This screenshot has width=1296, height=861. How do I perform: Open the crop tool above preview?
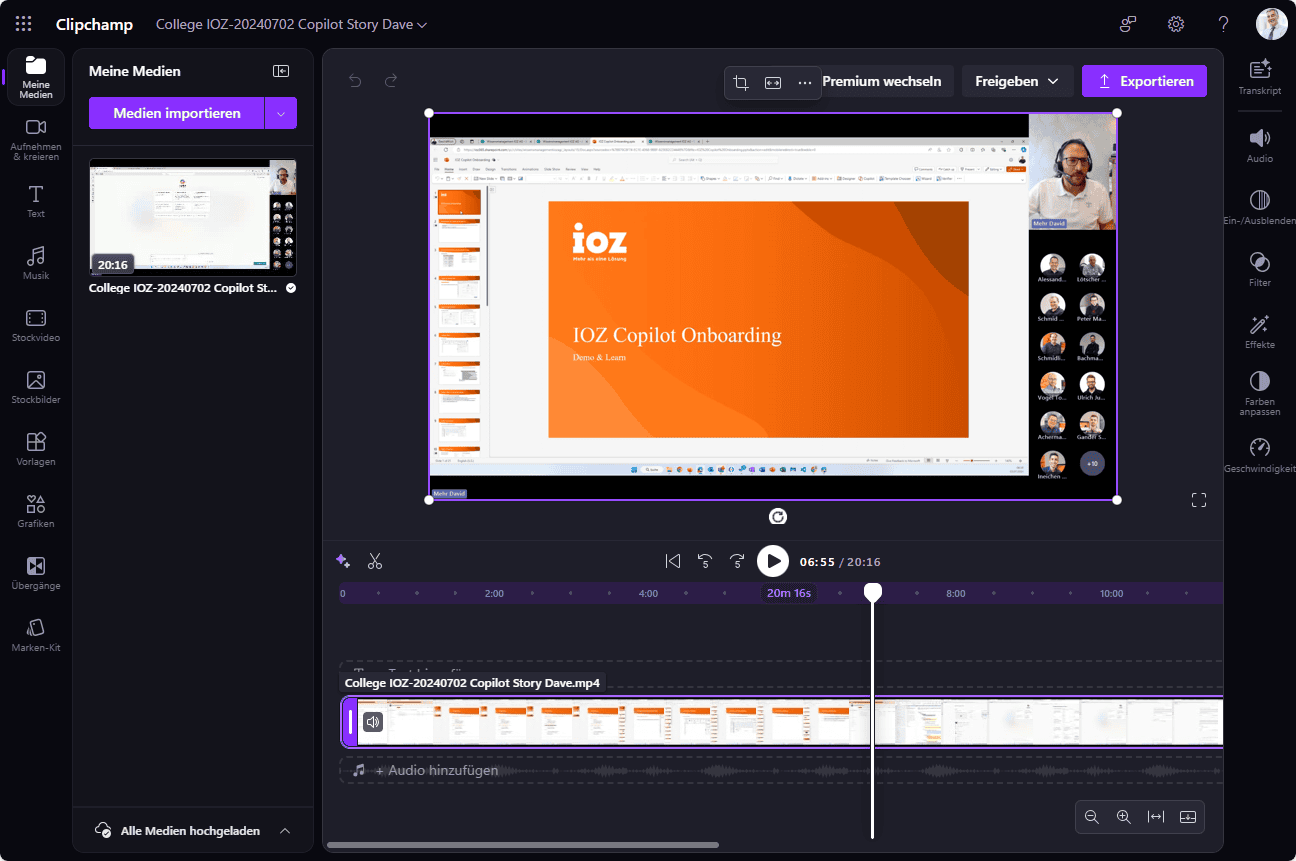coord(741,82)
